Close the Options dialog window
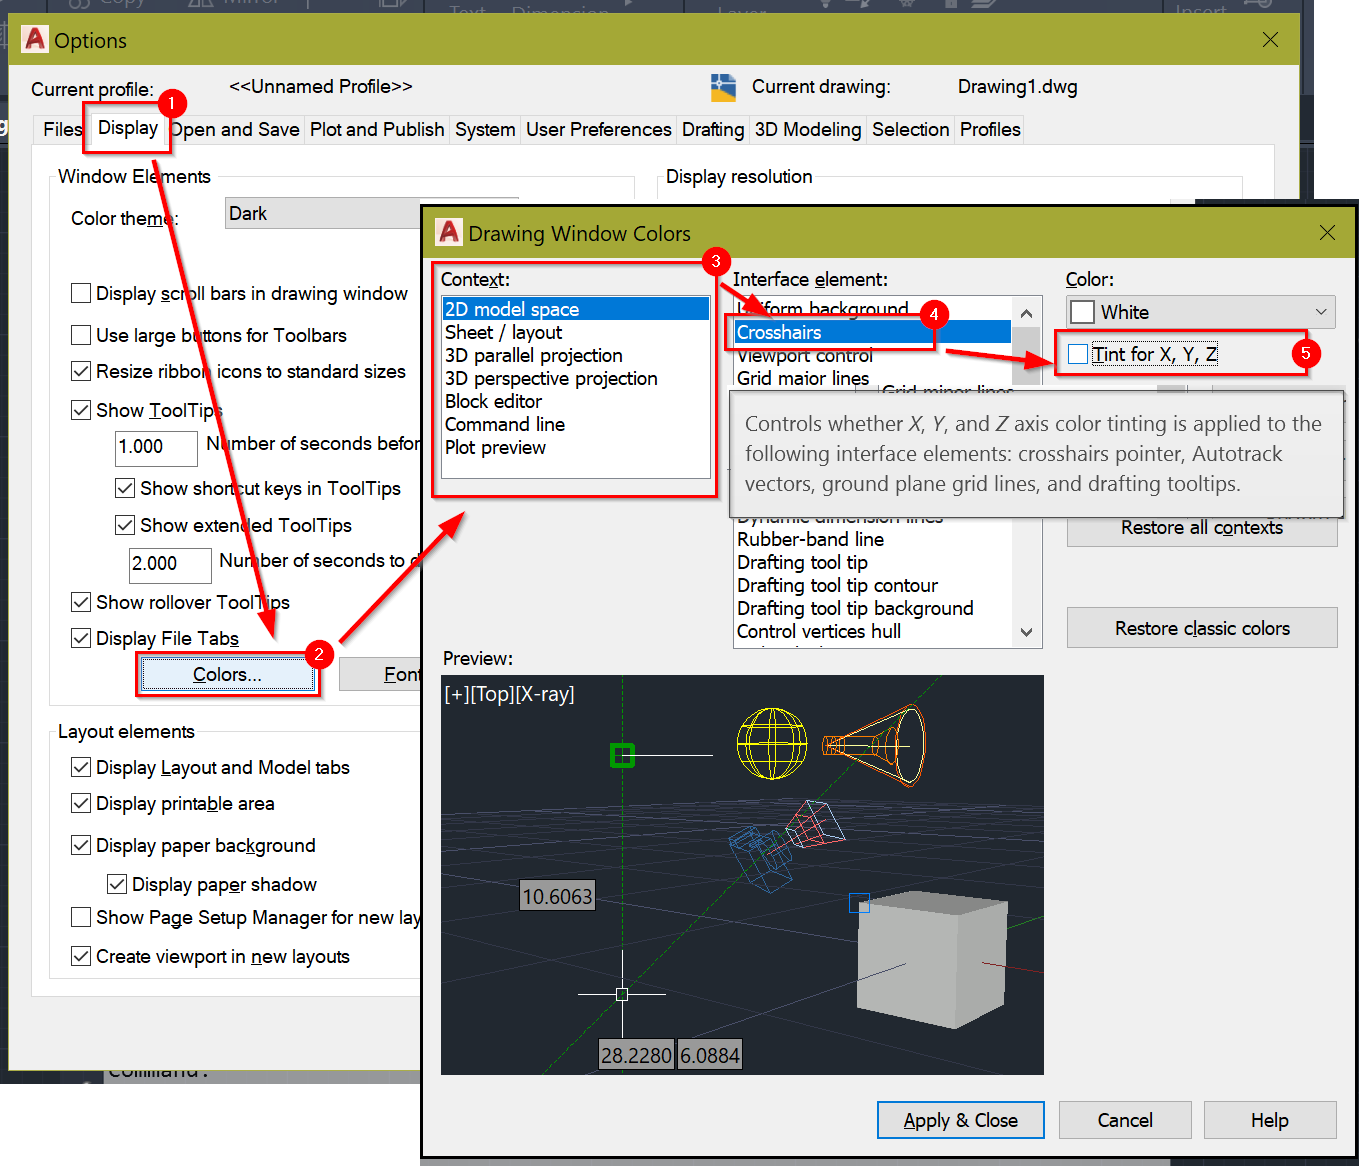Image resolution: width=1362 pixels, height=1166 pixels. pyautogui.click(x=1270, y=39)
